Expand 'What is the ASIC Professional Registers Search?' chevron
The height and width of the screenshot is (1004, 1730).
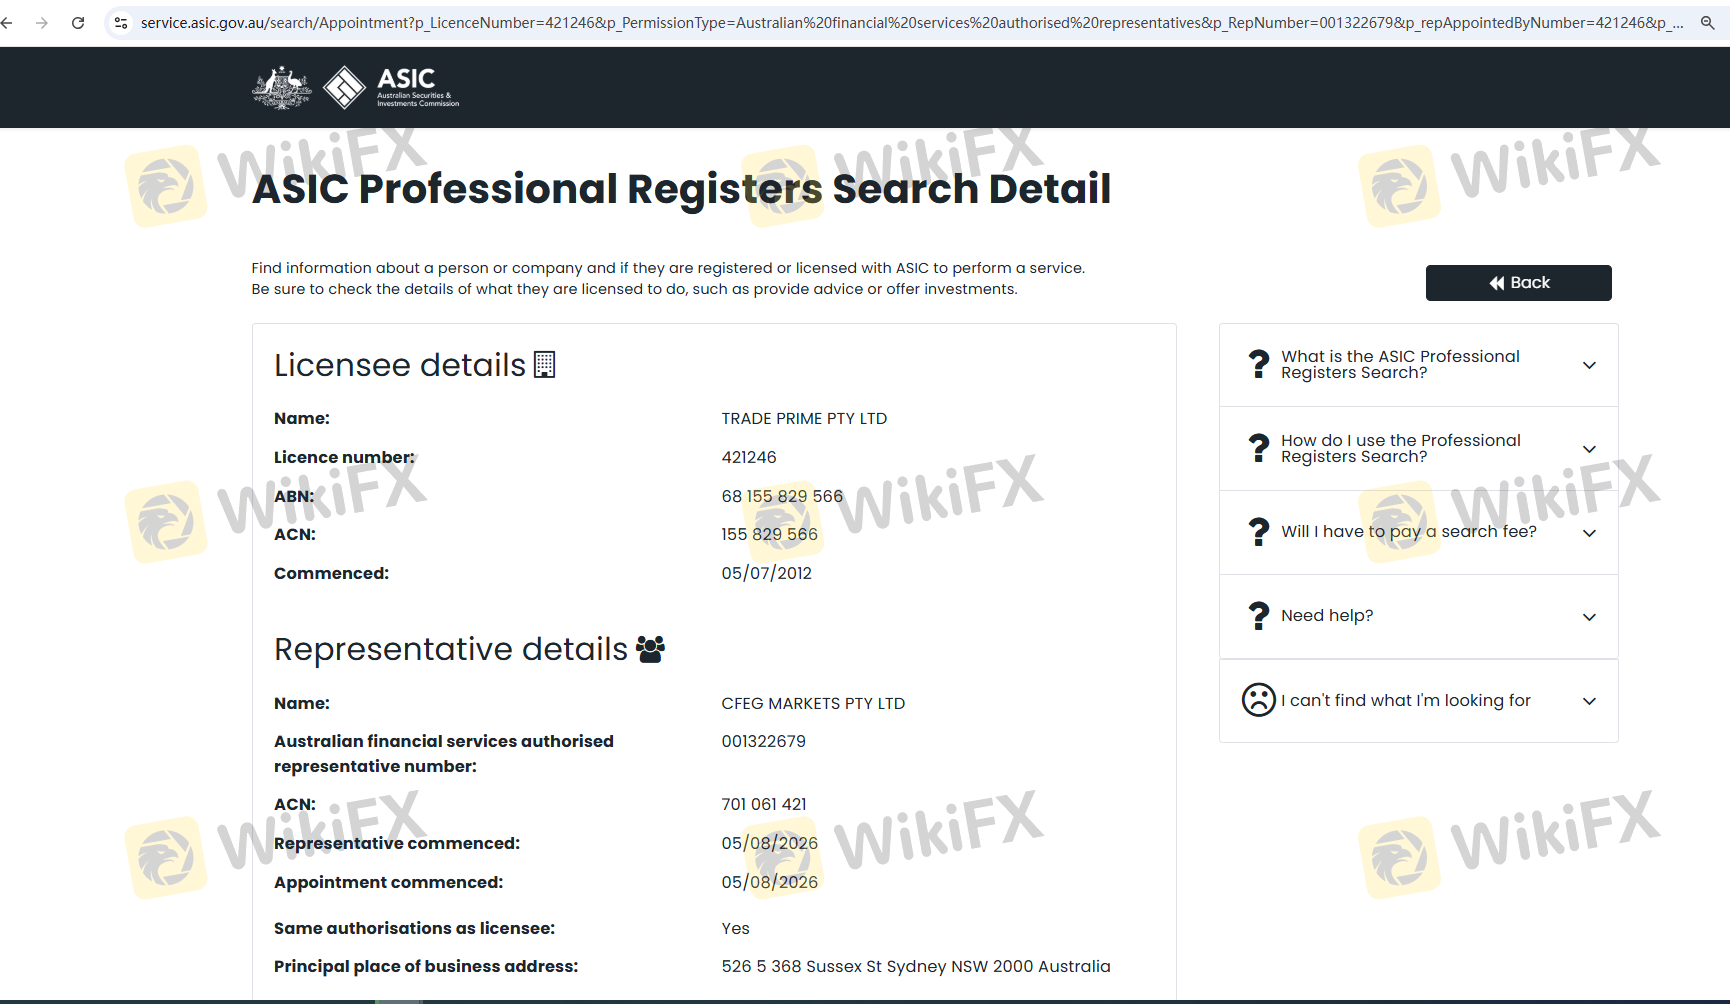point(1589,365)
